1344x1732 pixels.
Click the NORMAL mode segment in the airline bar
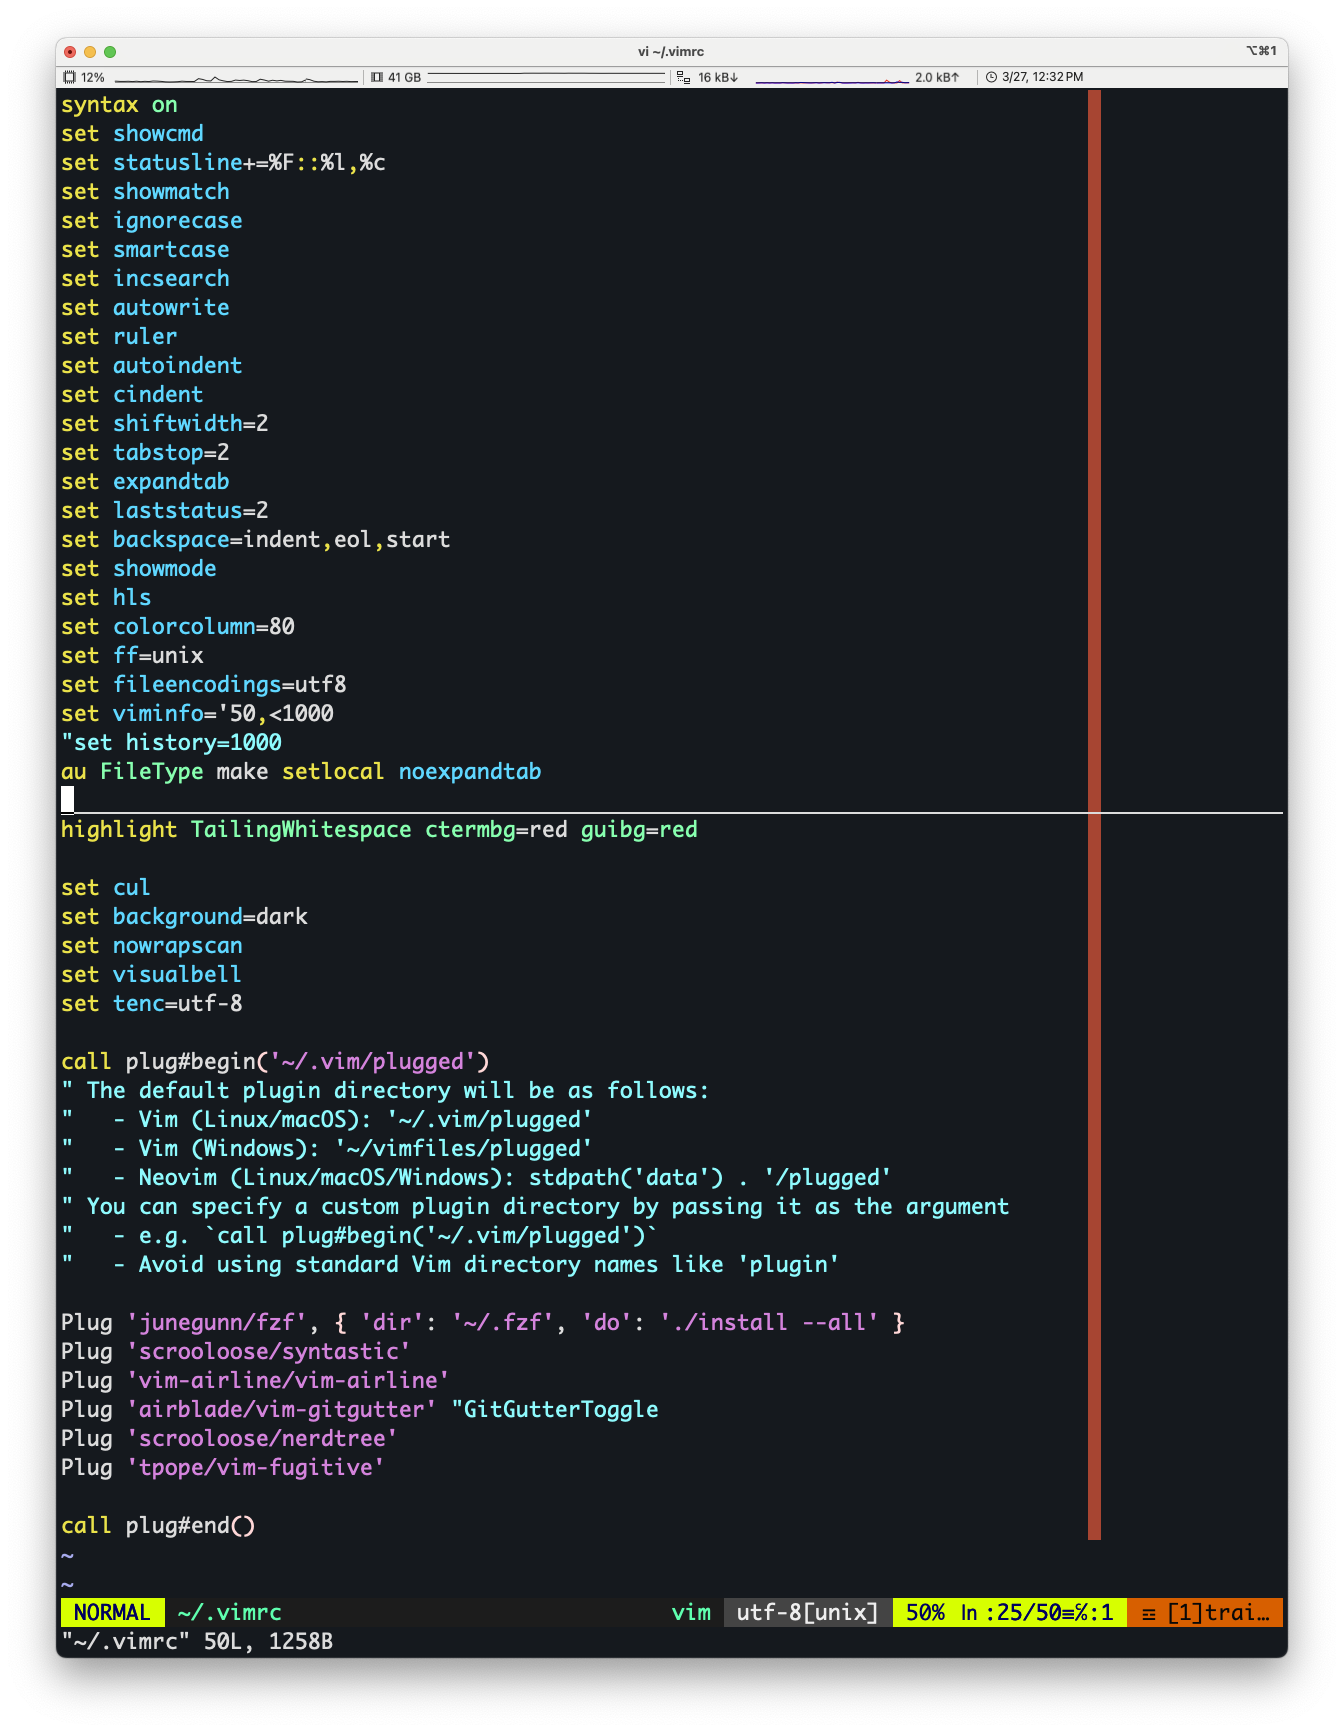[x=112, y=1612]
